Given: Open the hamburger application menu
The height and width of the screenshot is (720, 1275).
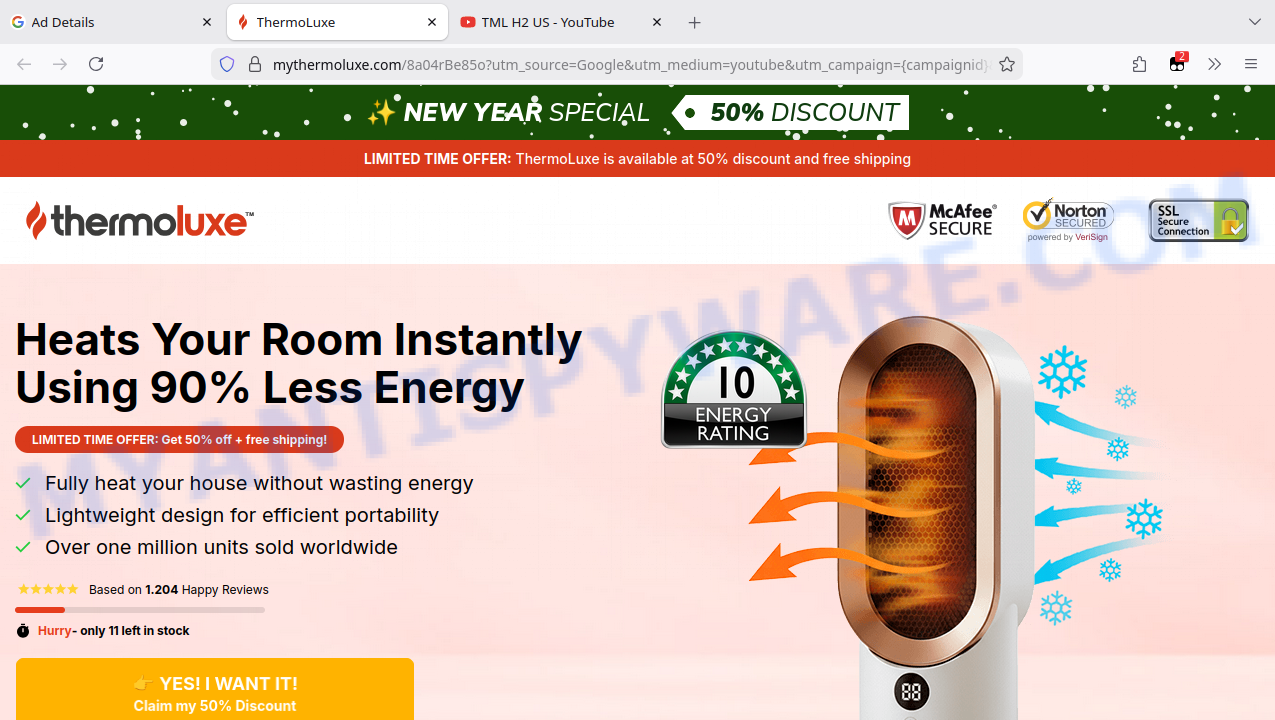Looking at the screenshot, I should point(1251,64).
